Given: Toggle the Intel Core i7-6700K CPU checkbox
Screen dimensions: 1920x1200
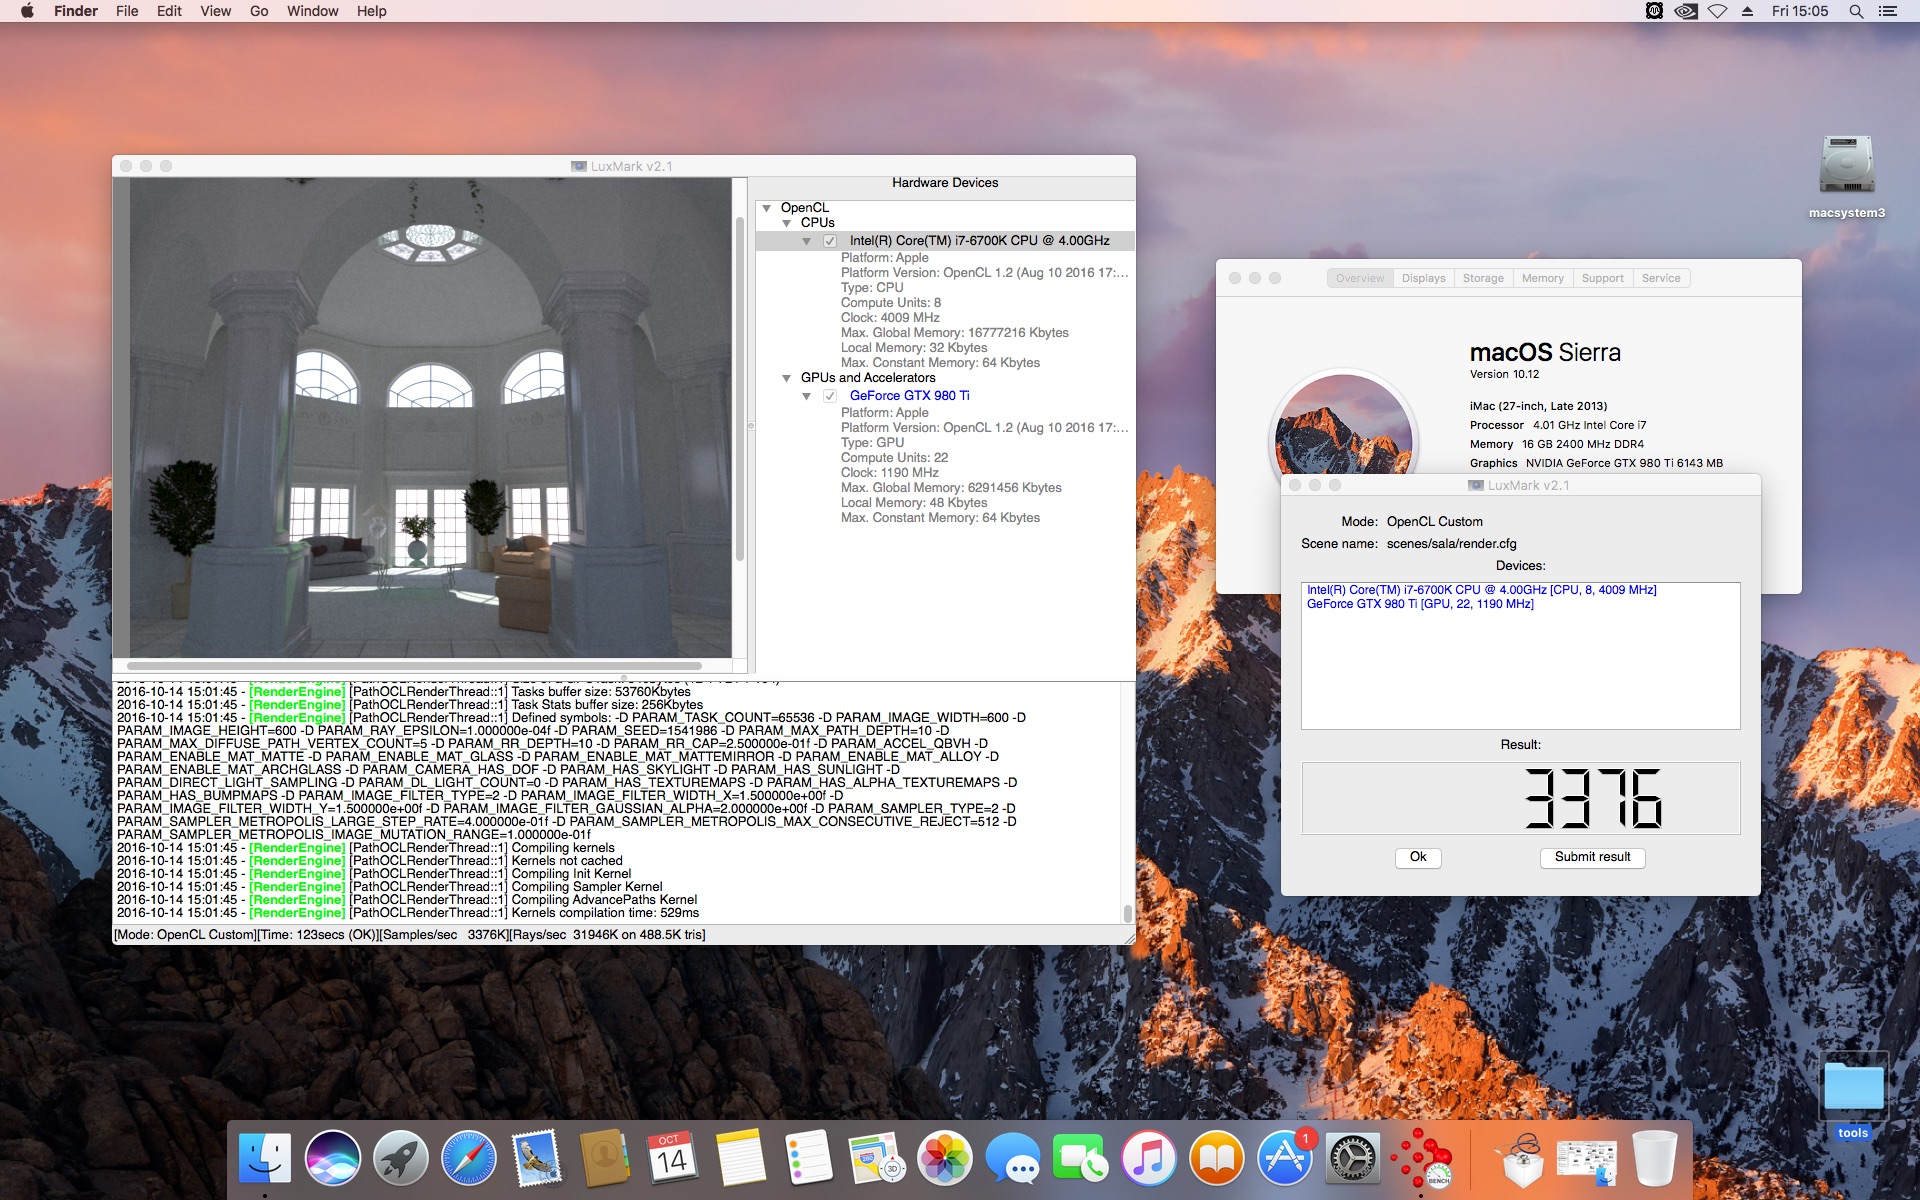Looking at the screenshot, I should point(830,241).
